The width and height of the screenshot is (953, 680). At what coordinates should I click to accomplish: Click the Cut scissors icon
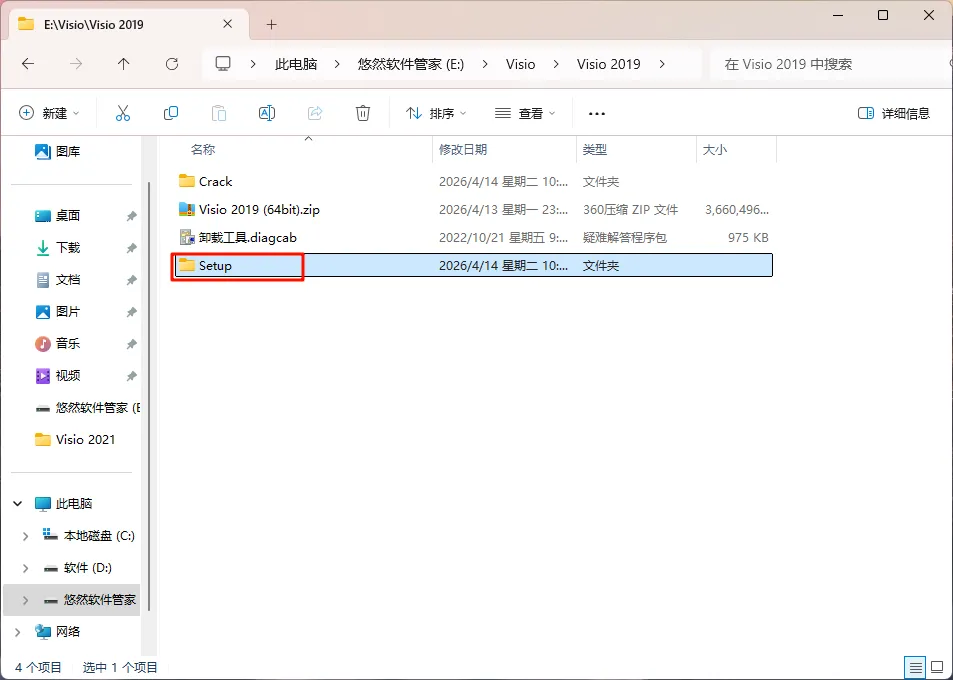[x=123, y=113]
